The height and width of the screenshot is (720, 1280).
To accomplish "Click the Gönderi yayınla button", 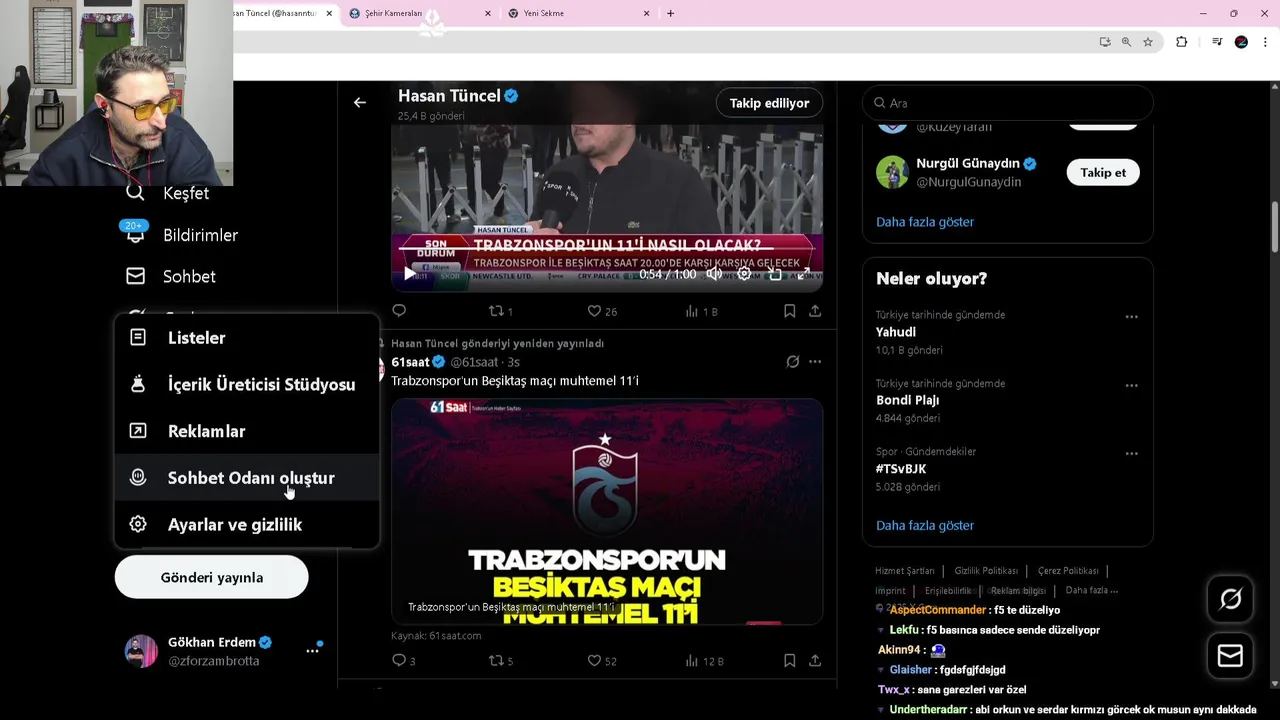I will [x=211, y=577].
